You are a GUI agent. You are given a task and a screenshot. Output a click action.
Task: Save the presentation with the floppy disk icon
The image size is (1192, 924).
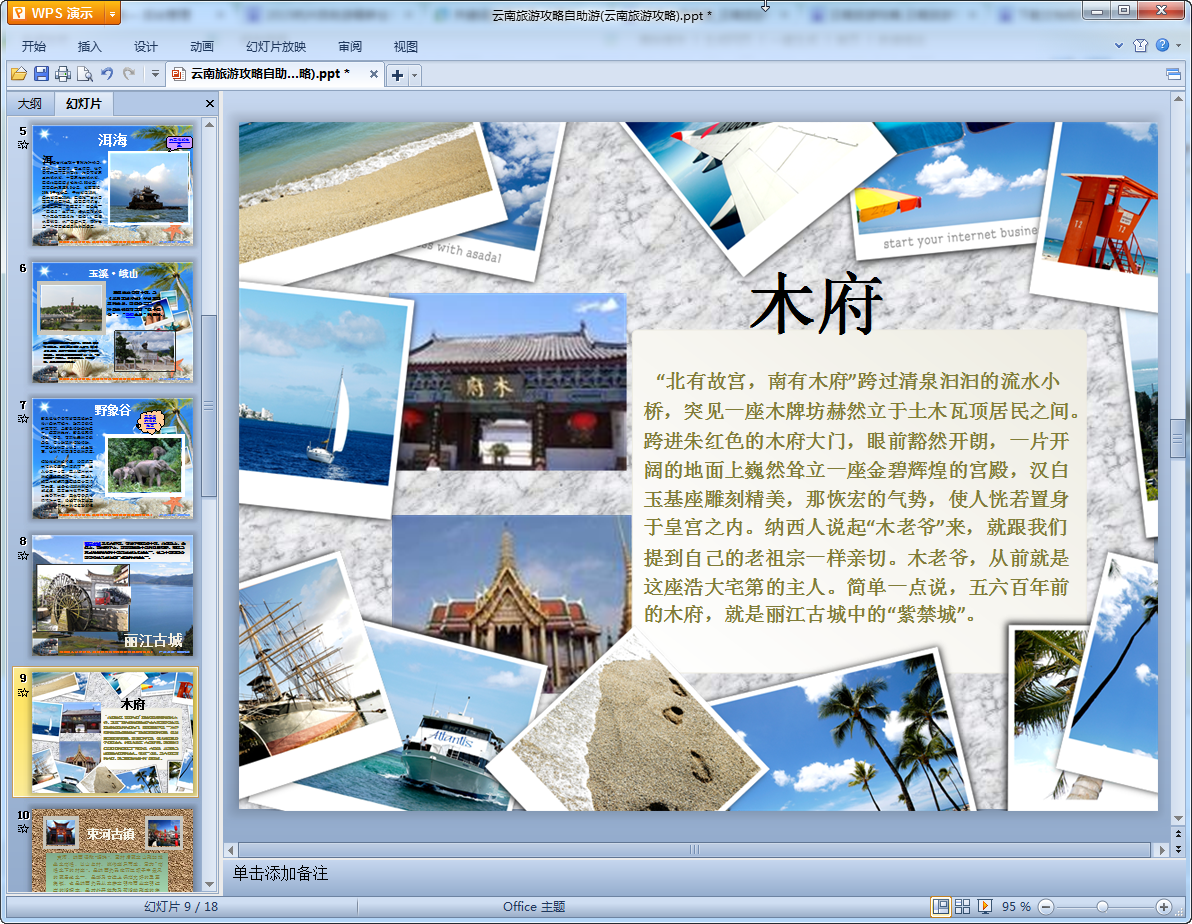41,74
